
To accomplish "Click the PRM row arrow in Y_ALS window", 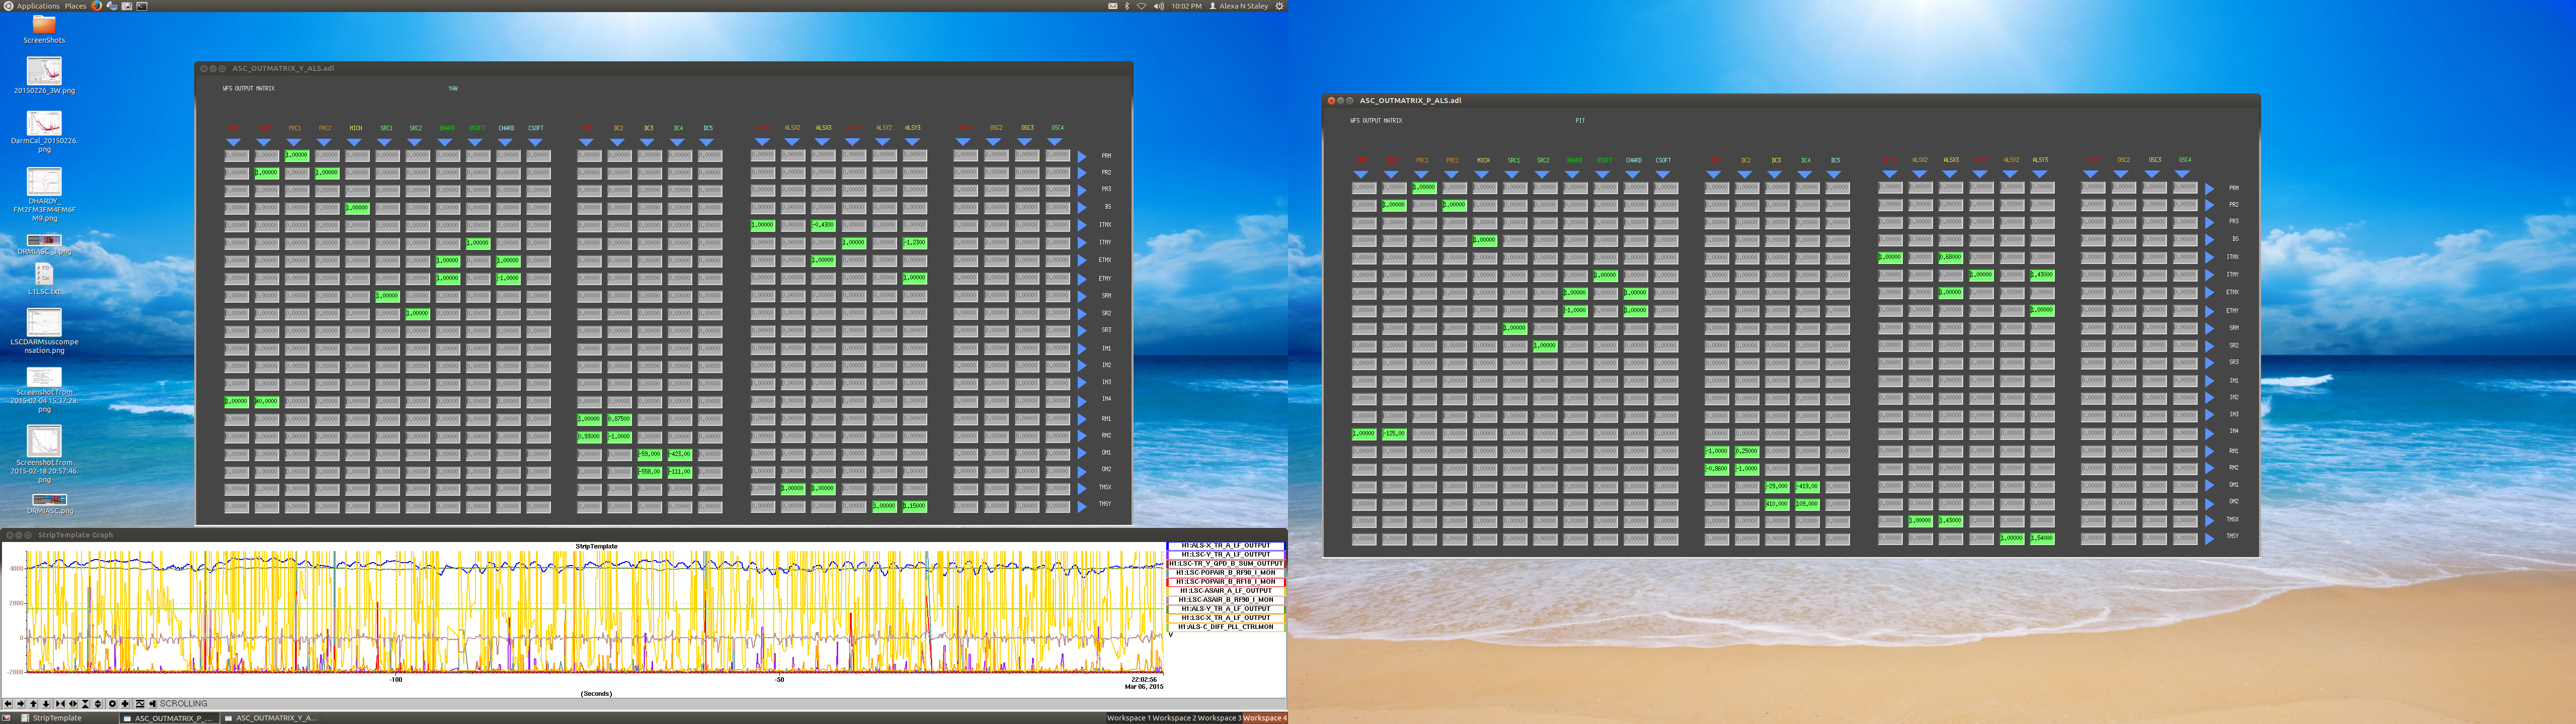I will pyautogui.click(x=1082, y=156).
